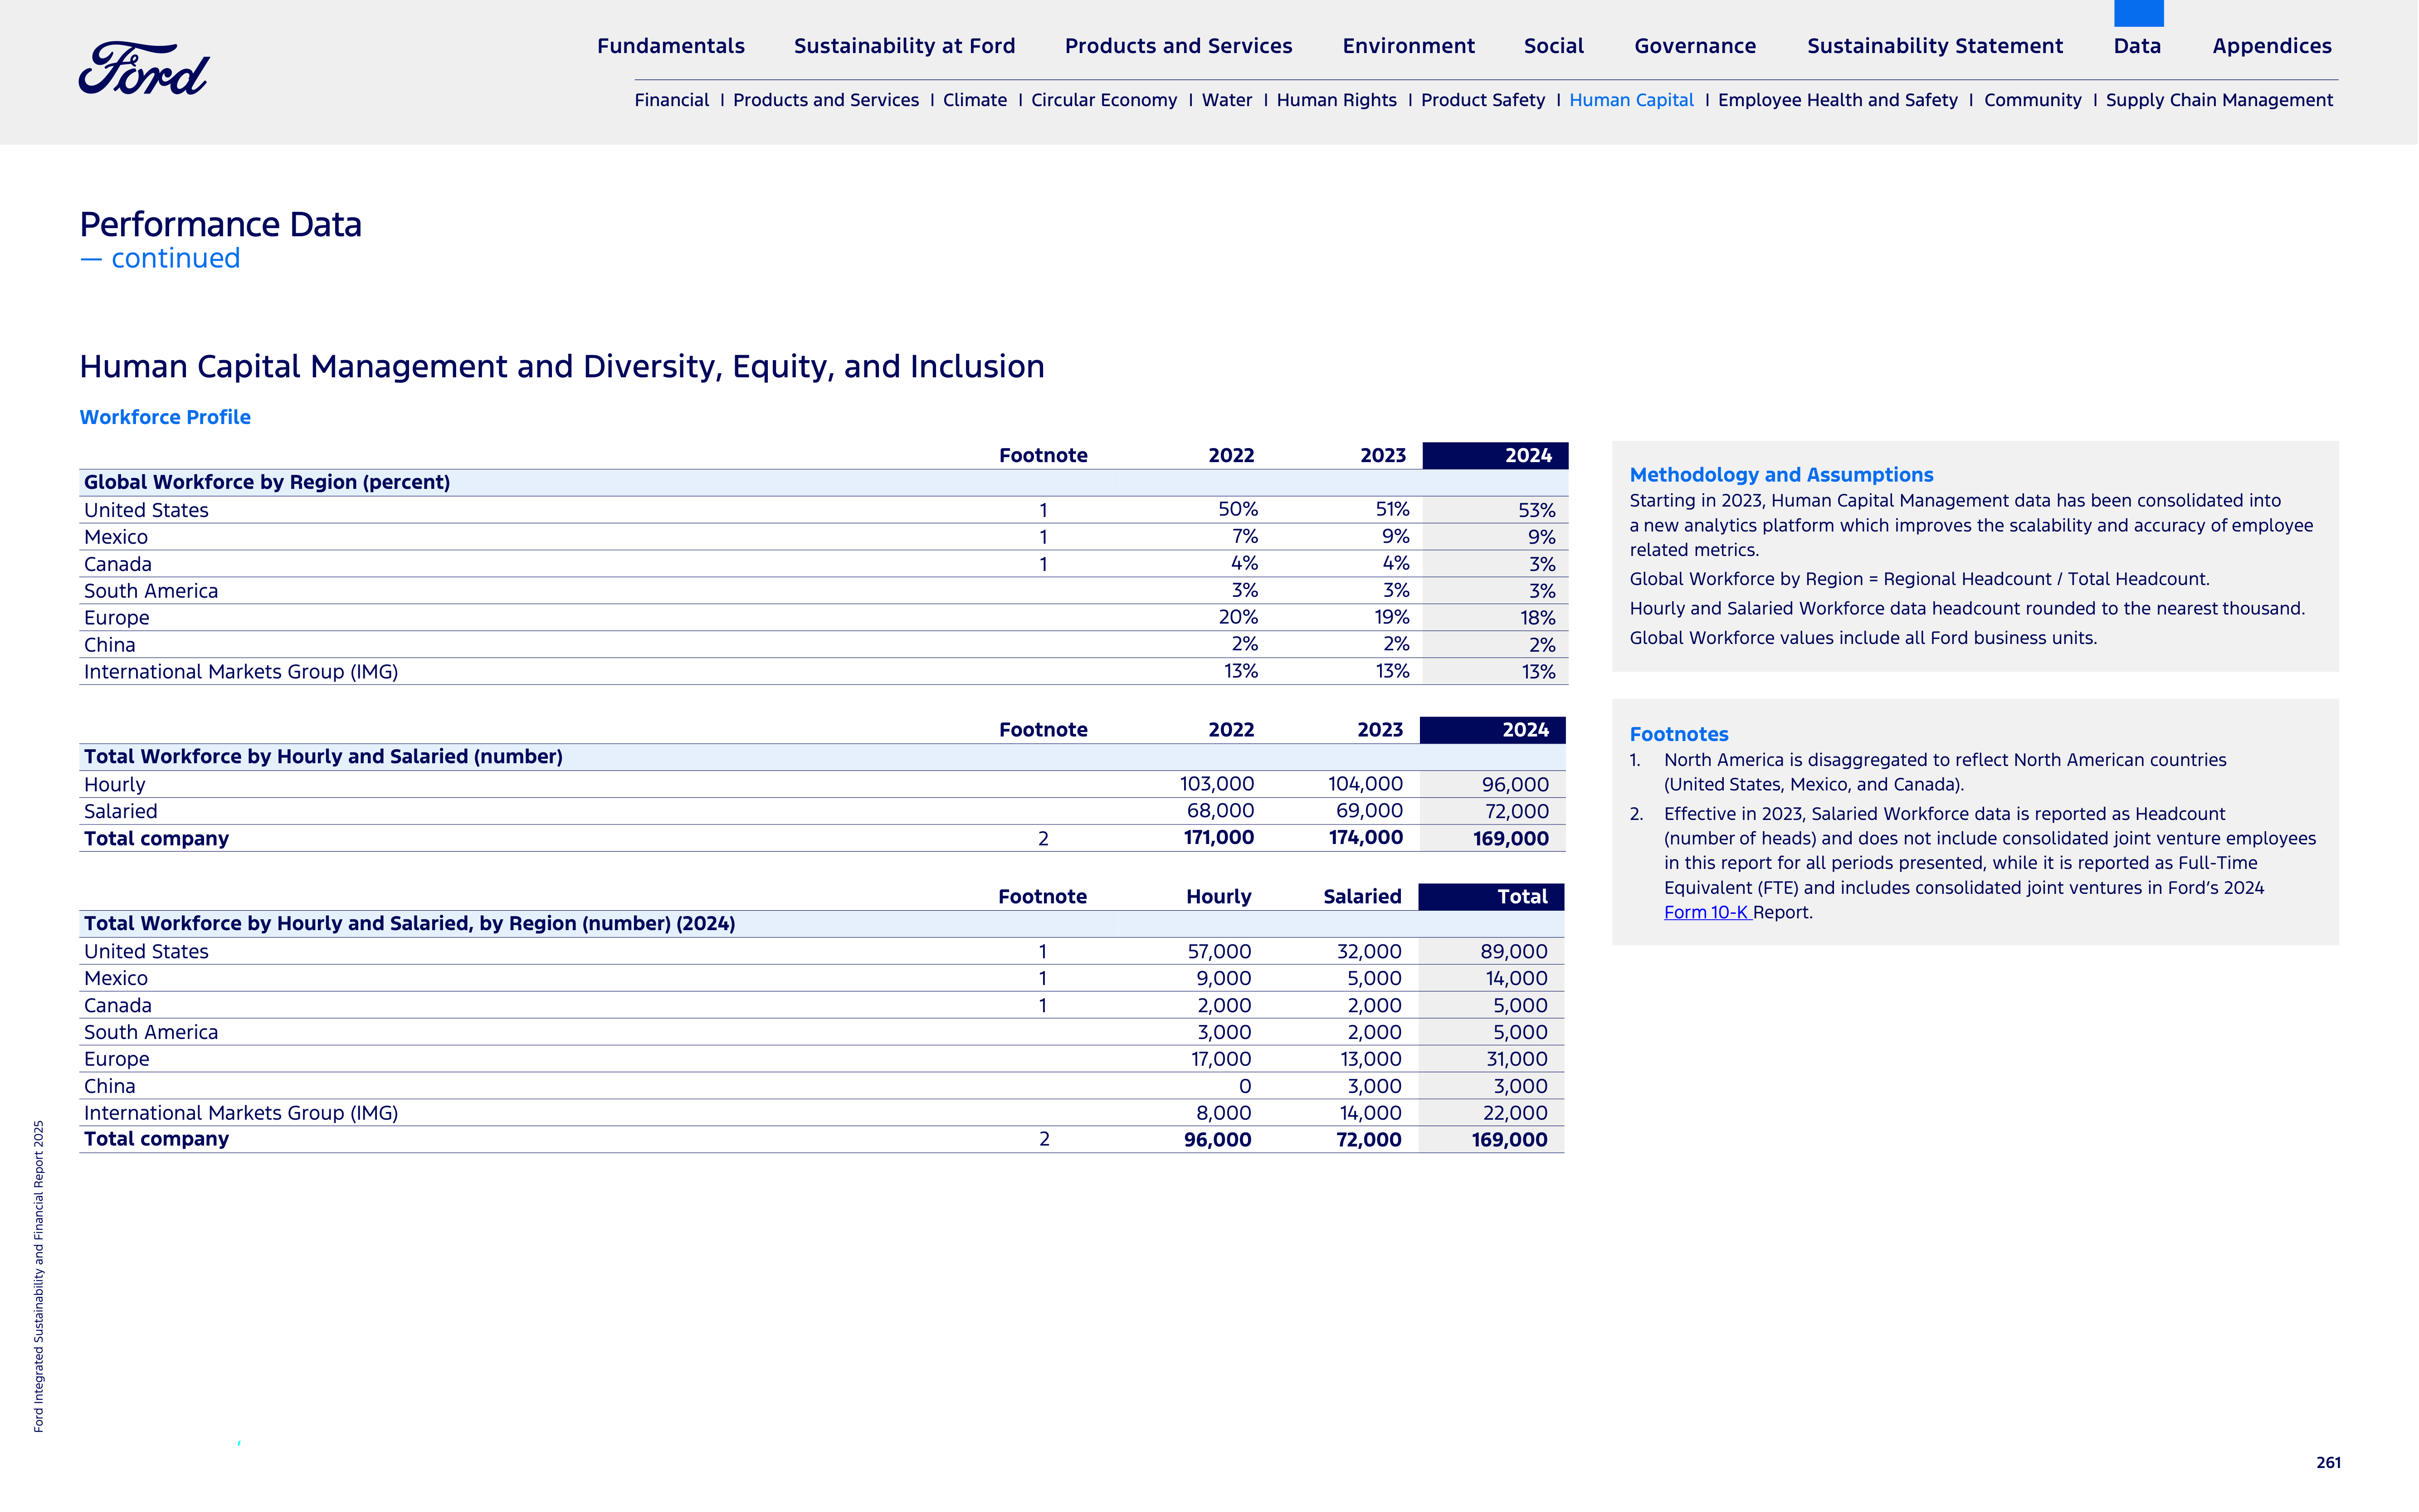Screen dimensions: 2419x1512
Task: Click Salaried 2023 value 69,000
Action: pos(1369,811)
